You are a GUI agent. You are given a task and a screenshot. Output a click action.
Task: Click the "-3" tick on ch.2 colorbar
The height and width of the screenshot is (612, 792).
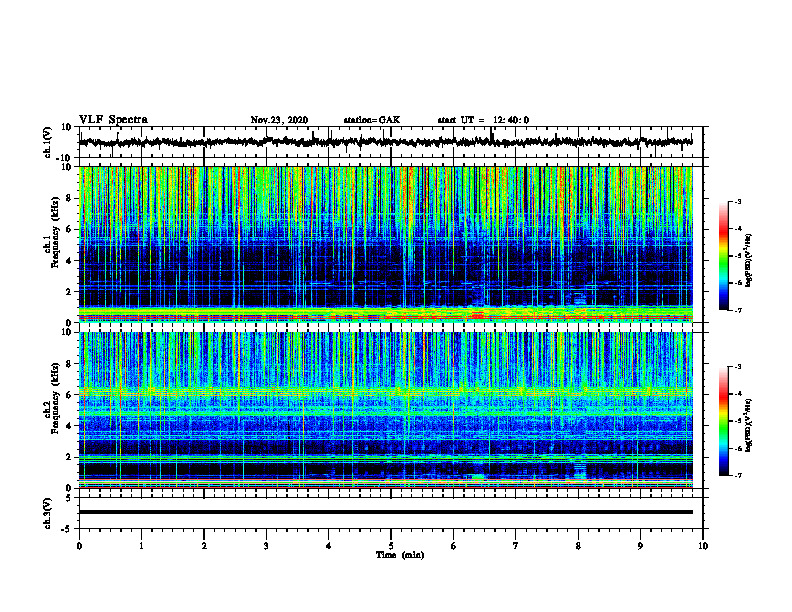click(737, 367)
